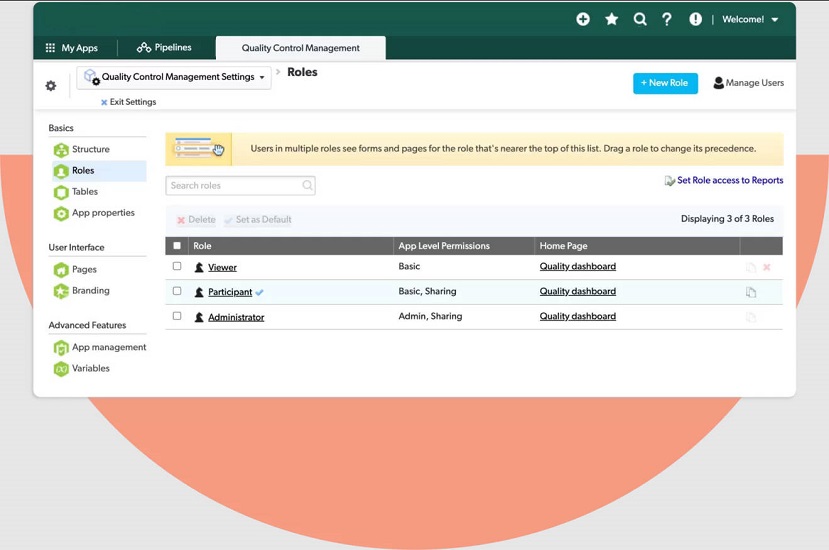Click the search magnifier in top bar

[x=640, y=19]
